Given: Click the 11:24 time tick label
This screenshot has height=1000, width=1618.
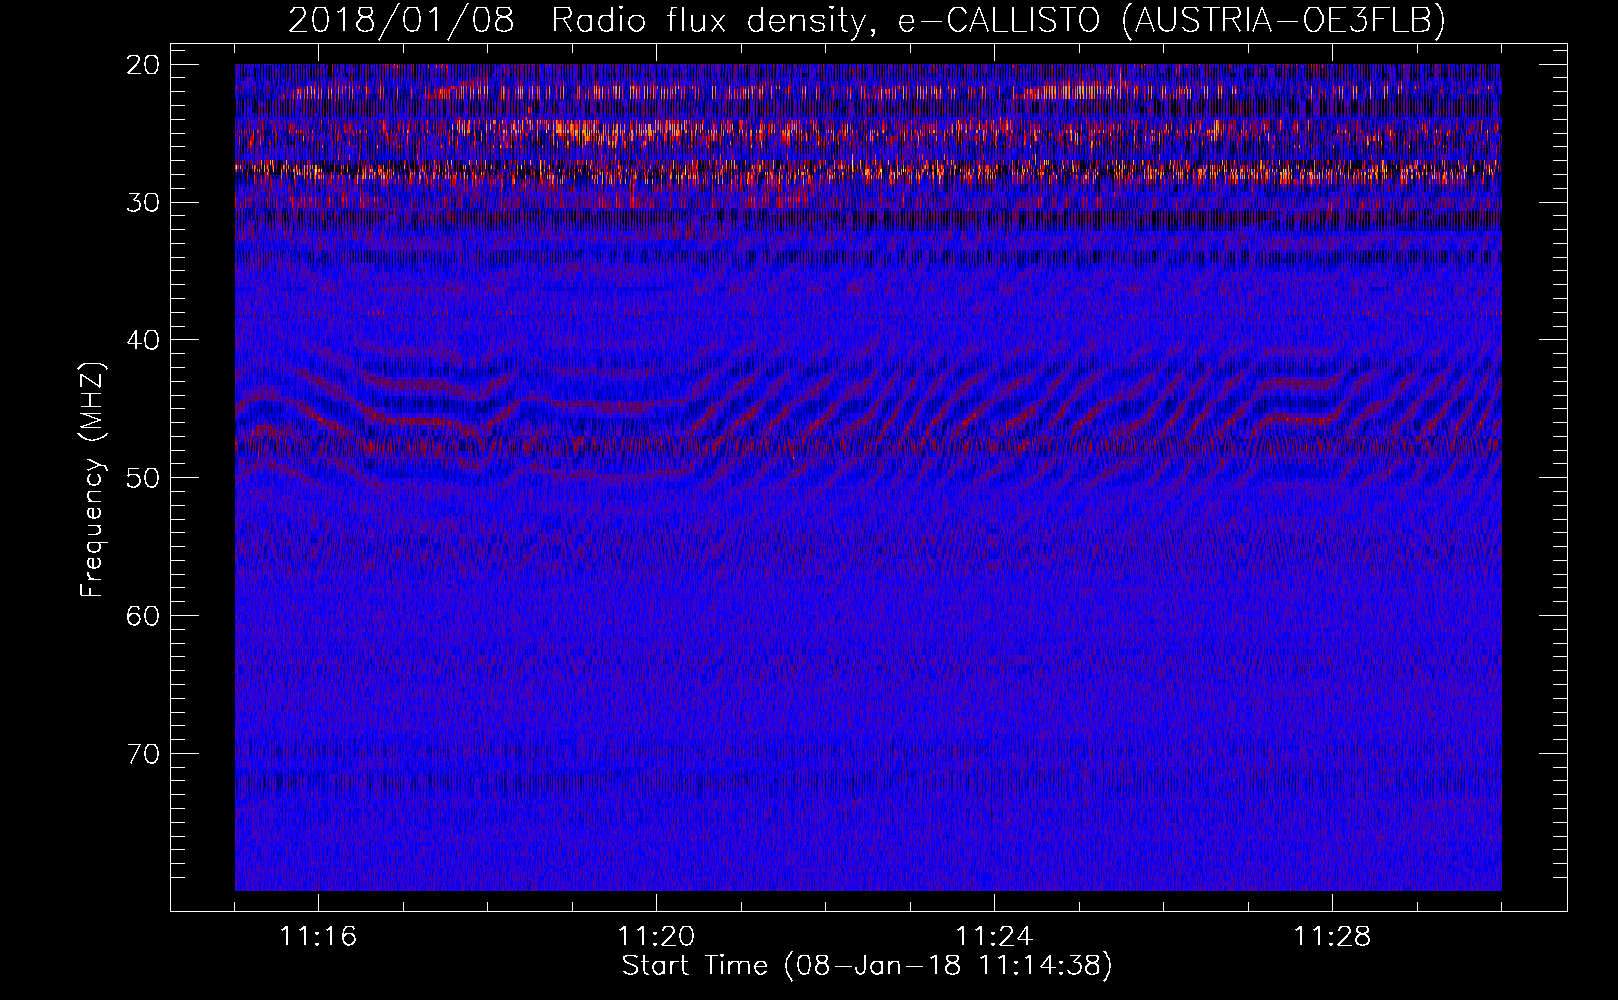Looking at the screenshot, I should tap(994, 937).
